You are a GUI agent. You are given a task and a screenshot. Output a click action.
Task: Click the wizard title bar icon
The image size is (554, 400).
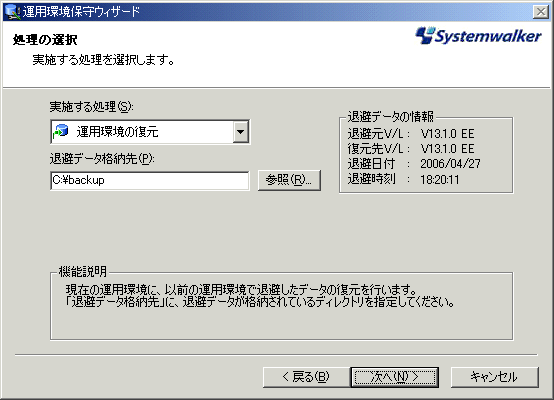pyautogui.click(x=12, y=12)
